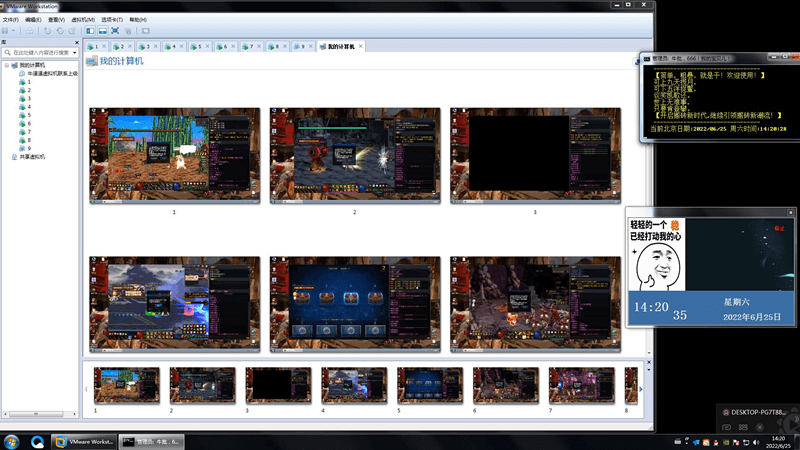Click the send Ctrl+Alt+Del toolbar icon
The image size is (800, 450).
coord(30,31)
